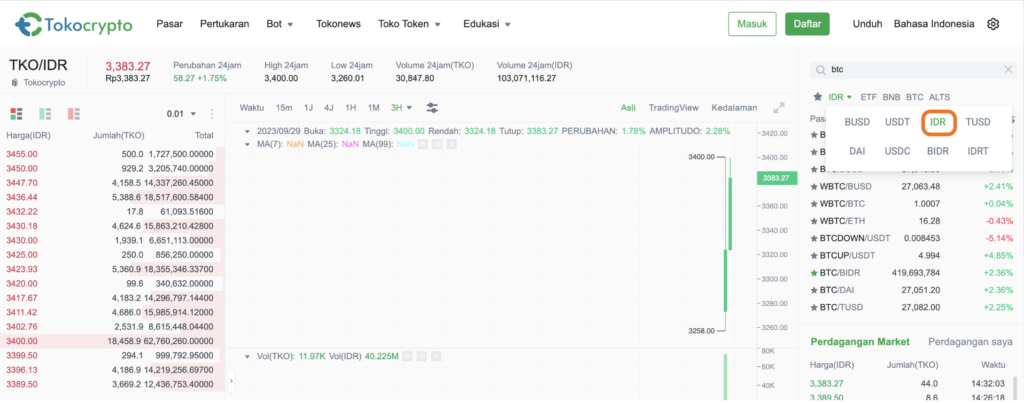Select the ALTS market filter
Viewport: 1024px width, 403px height.
coord(940,97)
